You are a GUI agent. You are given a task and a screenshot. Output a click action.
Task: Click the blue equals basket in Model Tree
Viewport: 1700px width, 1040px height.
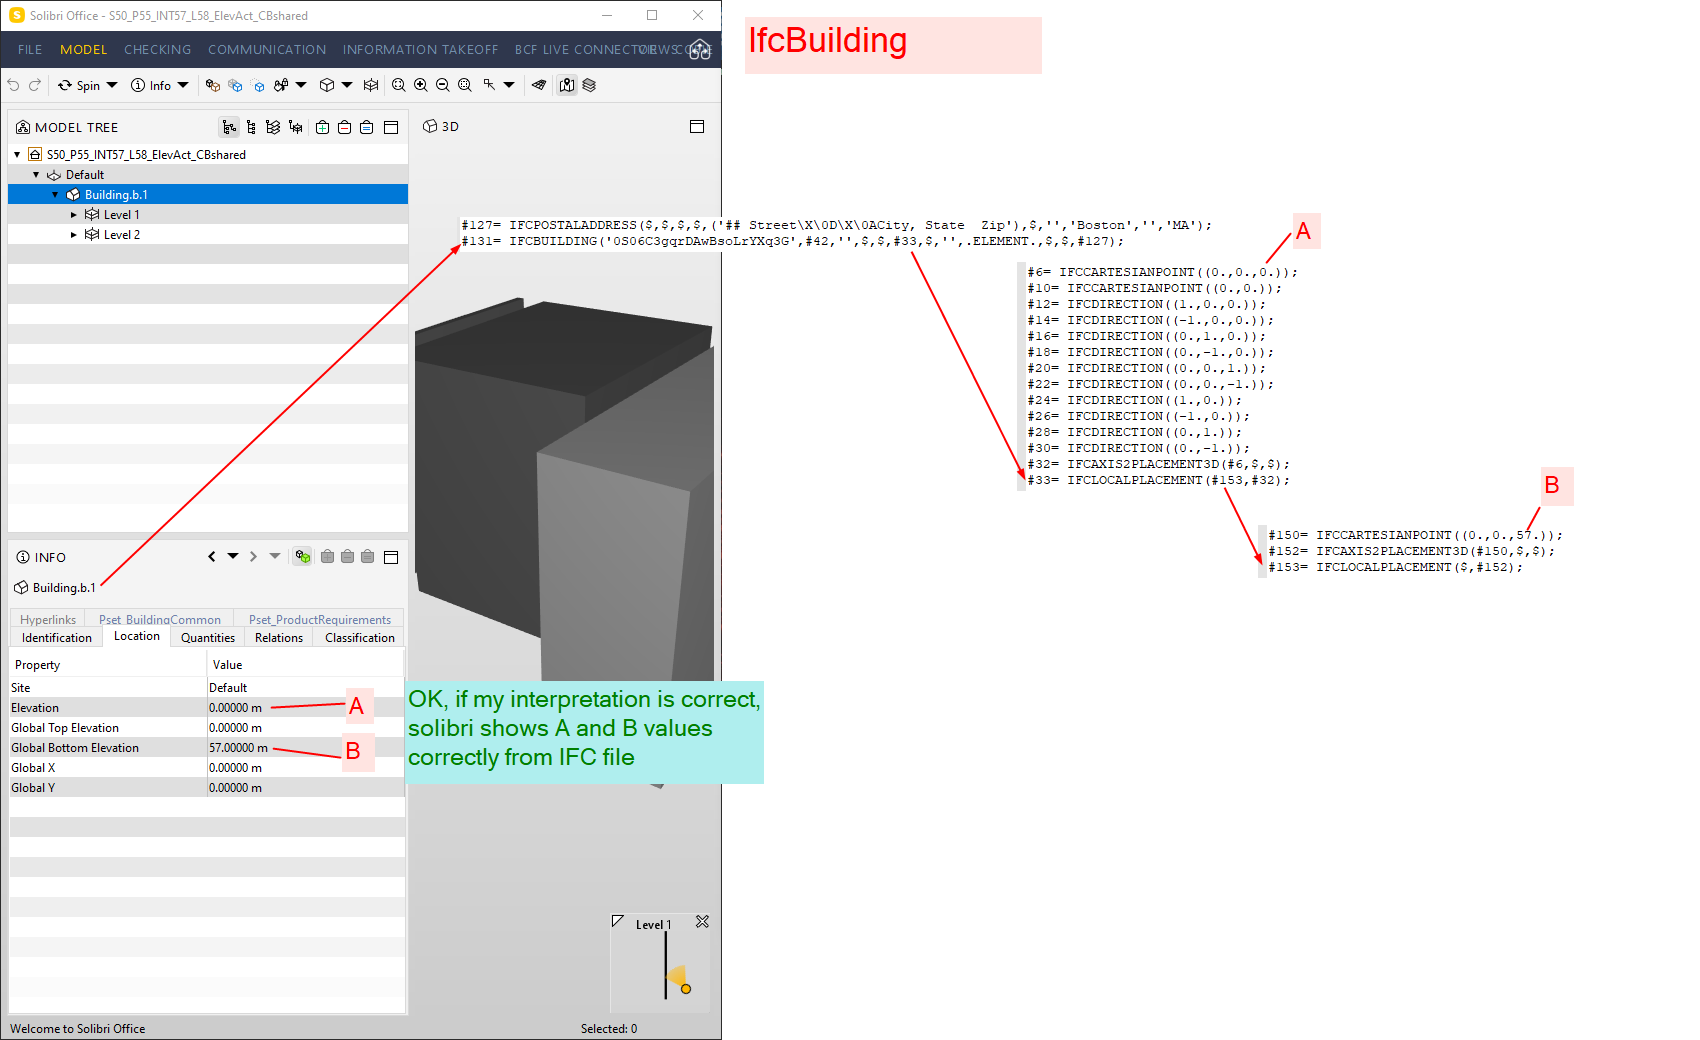366,127
